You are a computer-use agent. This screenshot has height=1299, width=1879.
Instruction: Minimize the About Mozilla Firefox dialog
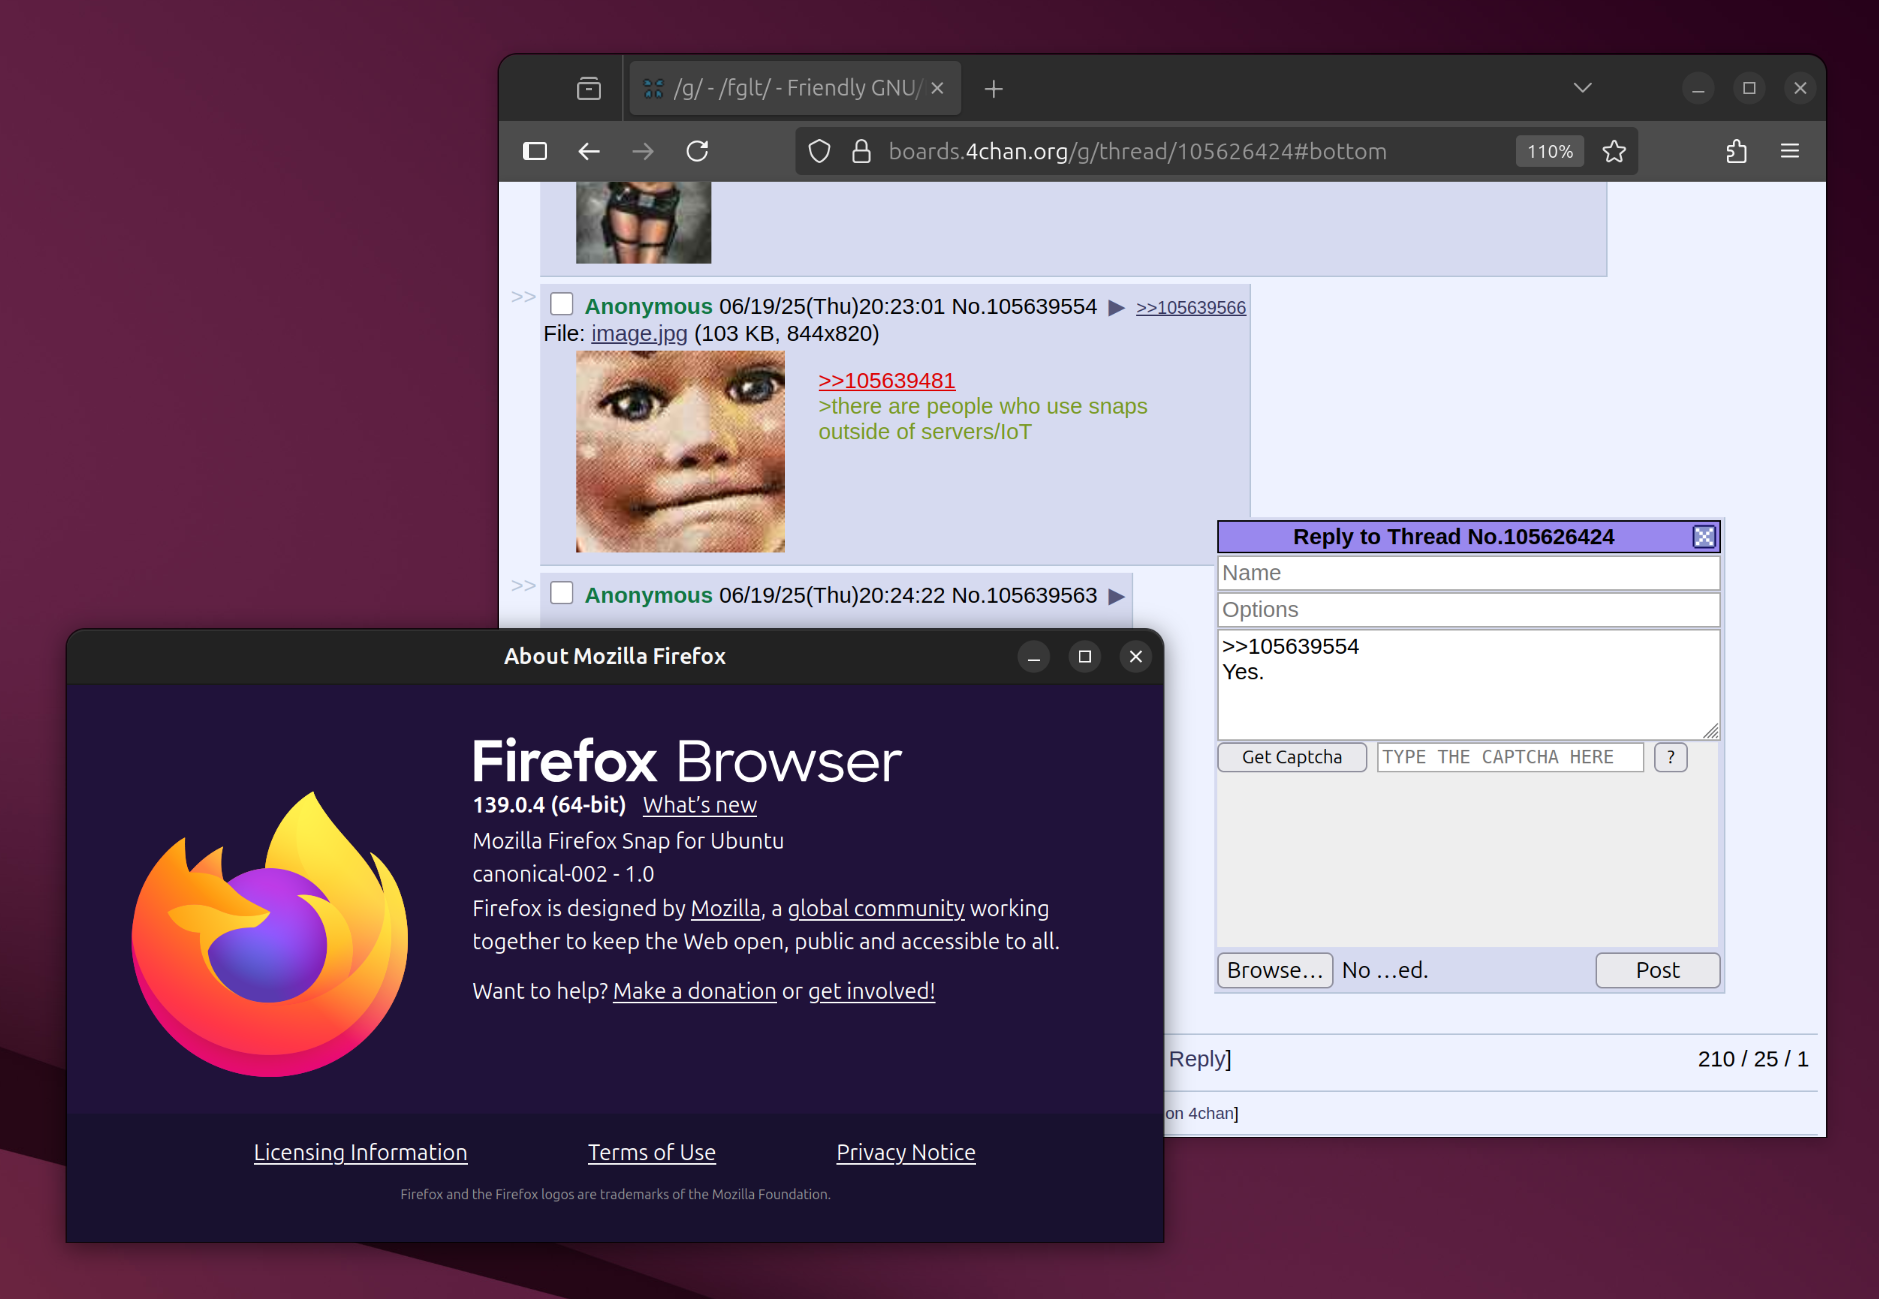point(1034,657)
